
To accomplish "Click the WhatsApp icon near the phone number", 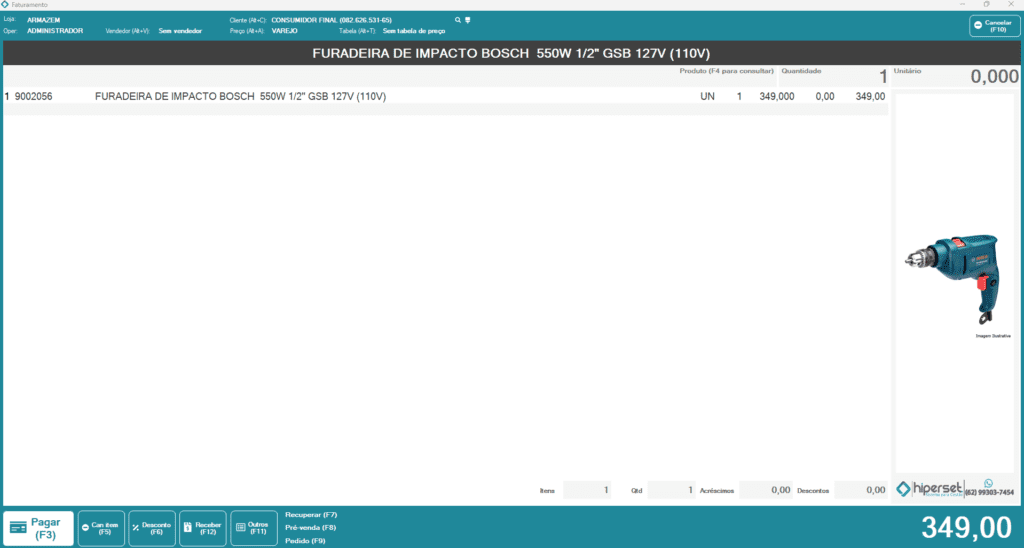I will pos(989,482).
